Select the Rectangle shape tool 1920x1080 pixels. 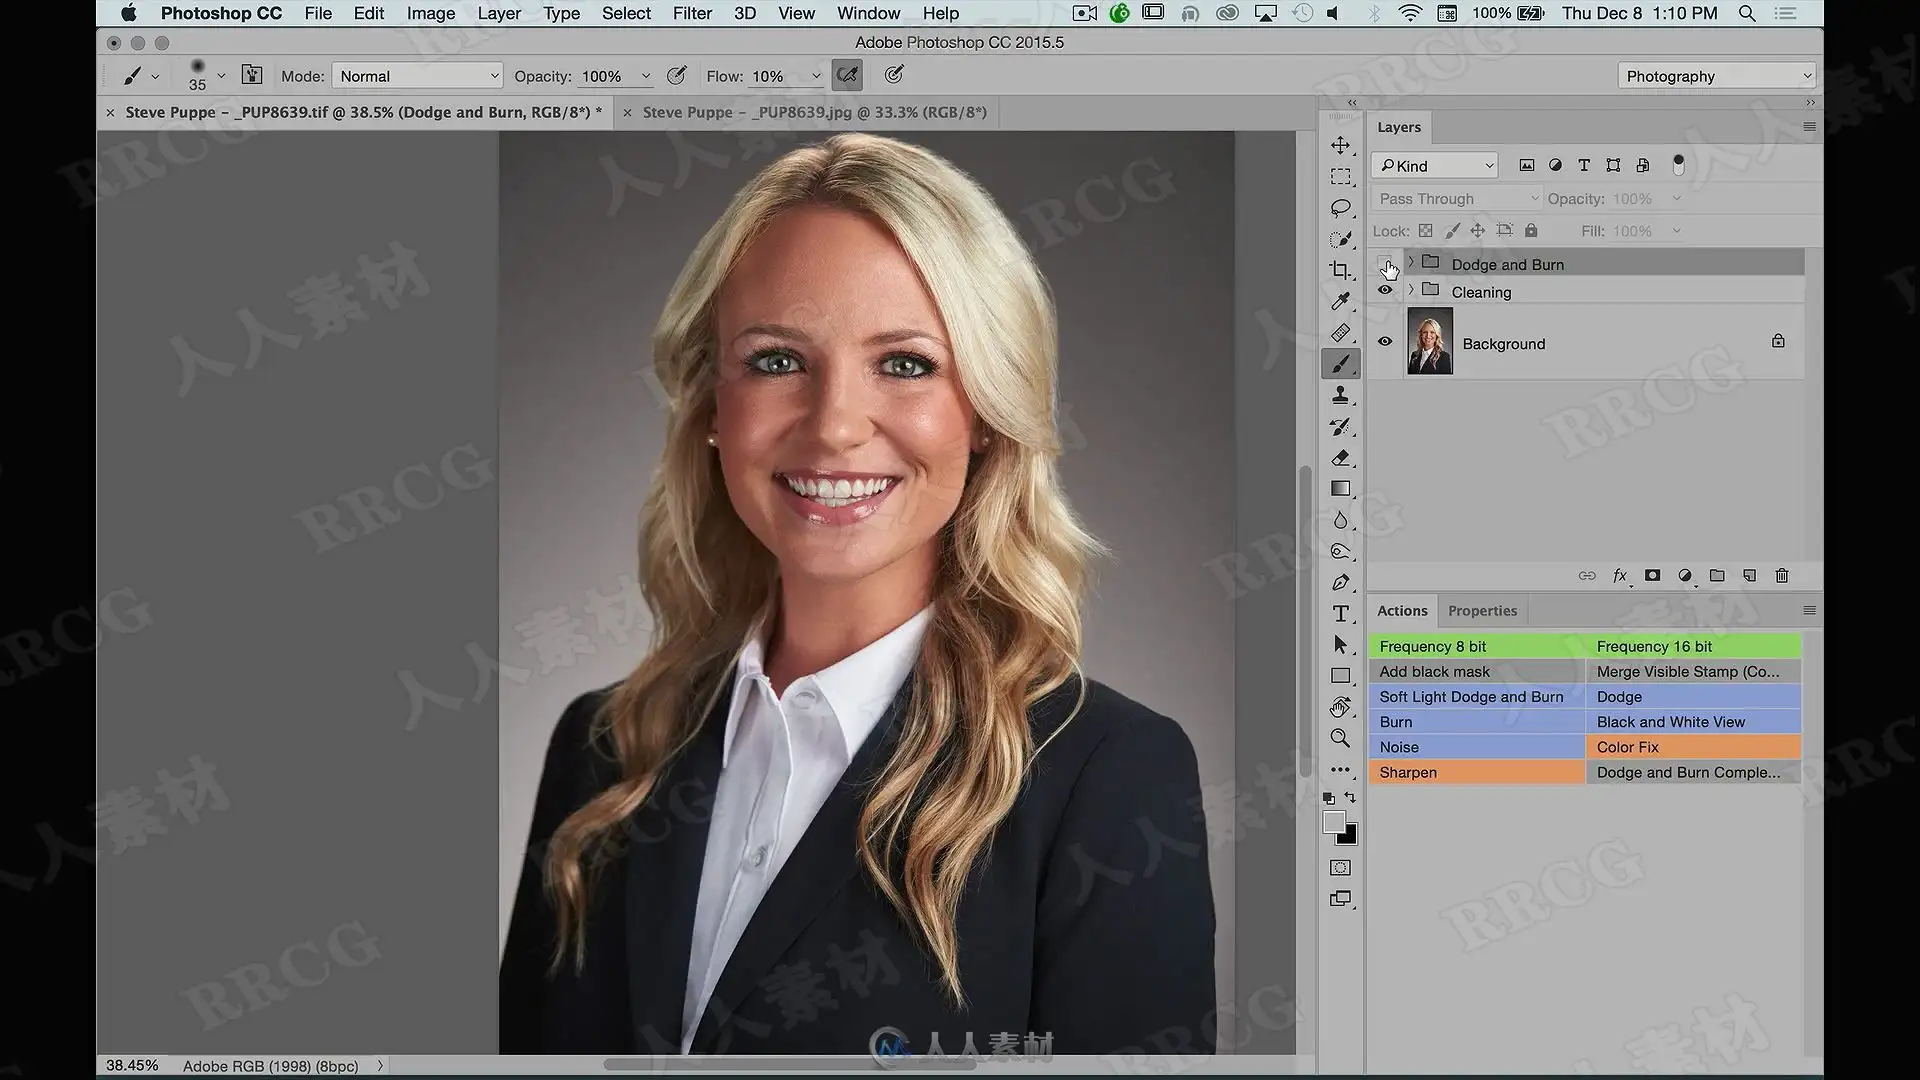[x=1340, y=676]
